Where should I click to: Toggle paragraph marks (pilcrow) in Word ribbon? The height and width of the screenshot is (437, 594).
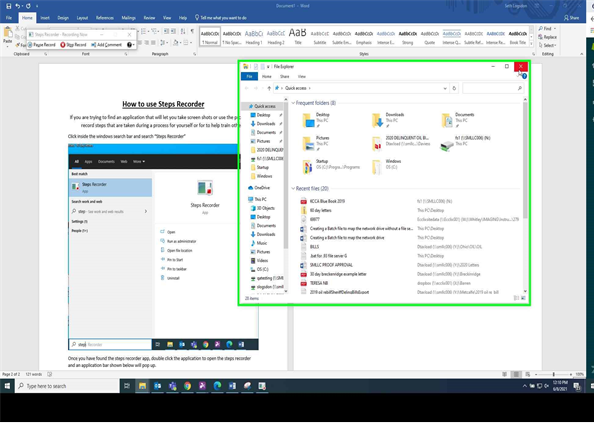point(192,31)
